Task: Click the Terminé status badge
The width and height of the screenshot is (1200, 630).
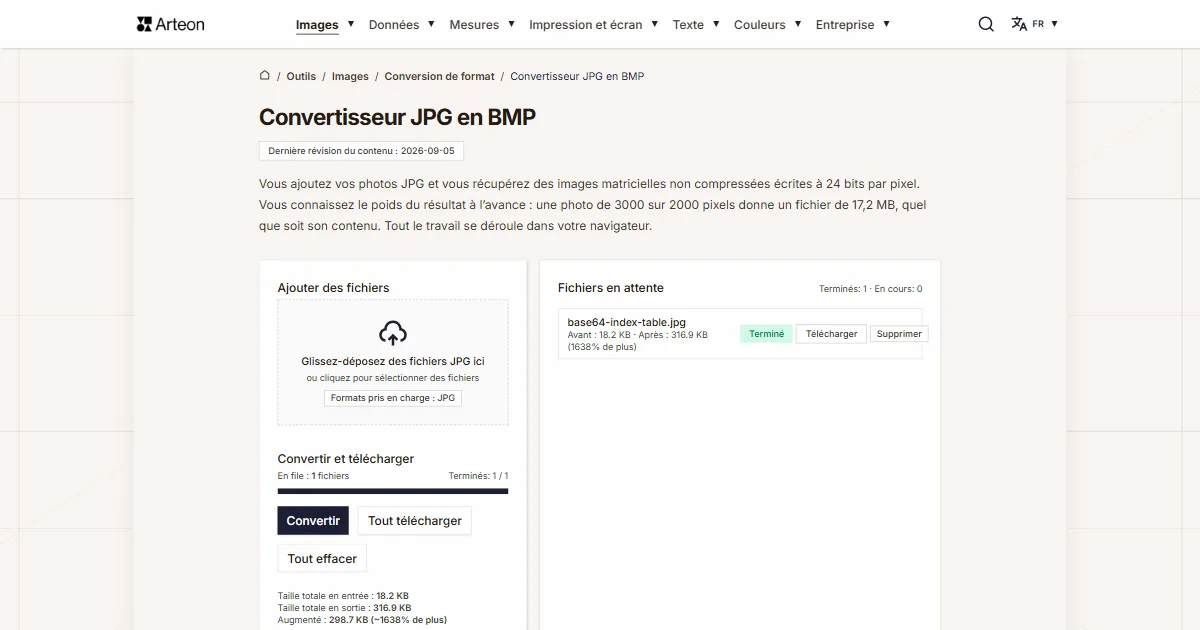Action: pyautogui.click(x=766, y=334)
